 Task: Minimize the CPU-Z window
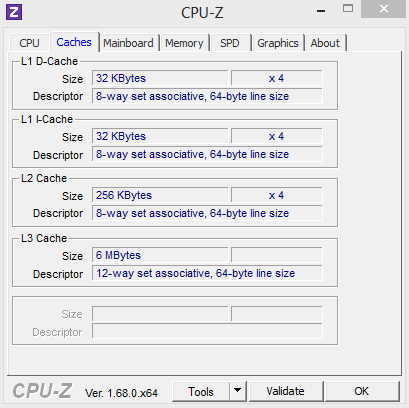coord(321,11)
